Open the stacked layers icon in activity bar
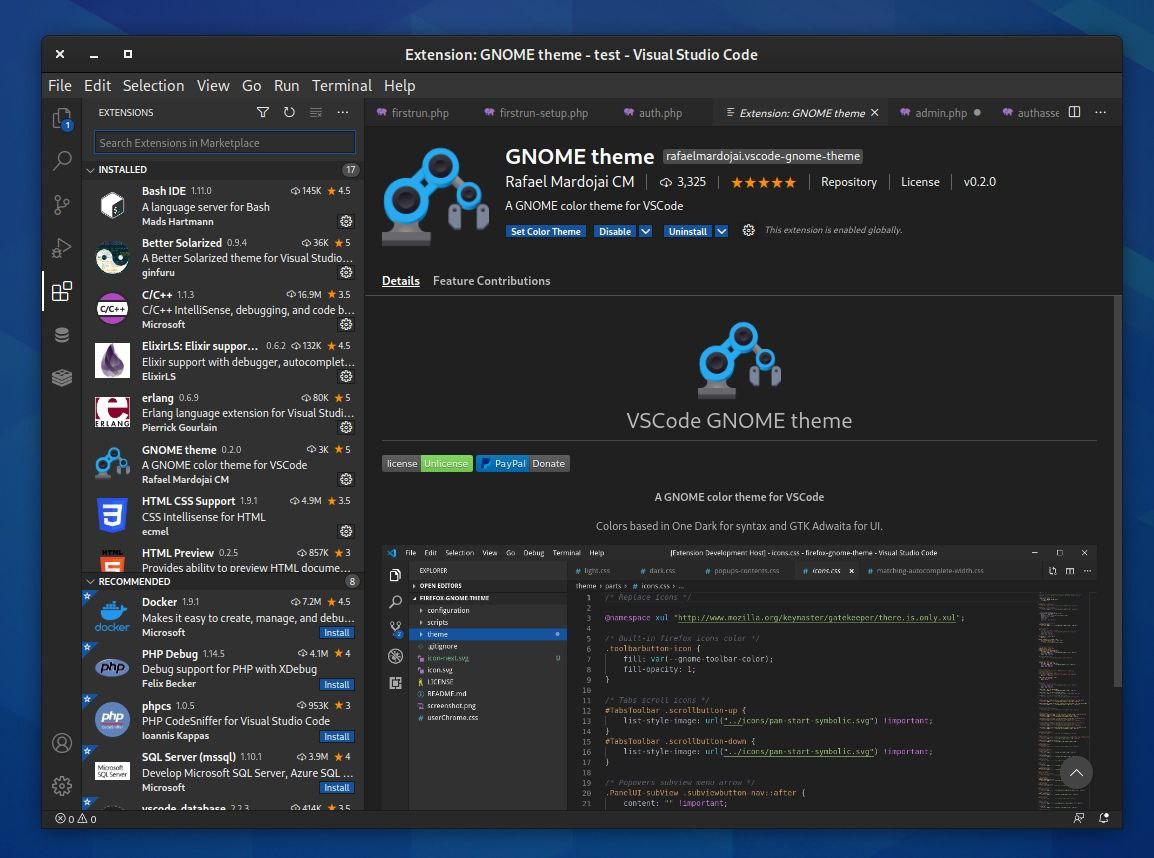The width and height of the screenshot is (1154, 858). [62, 377]
